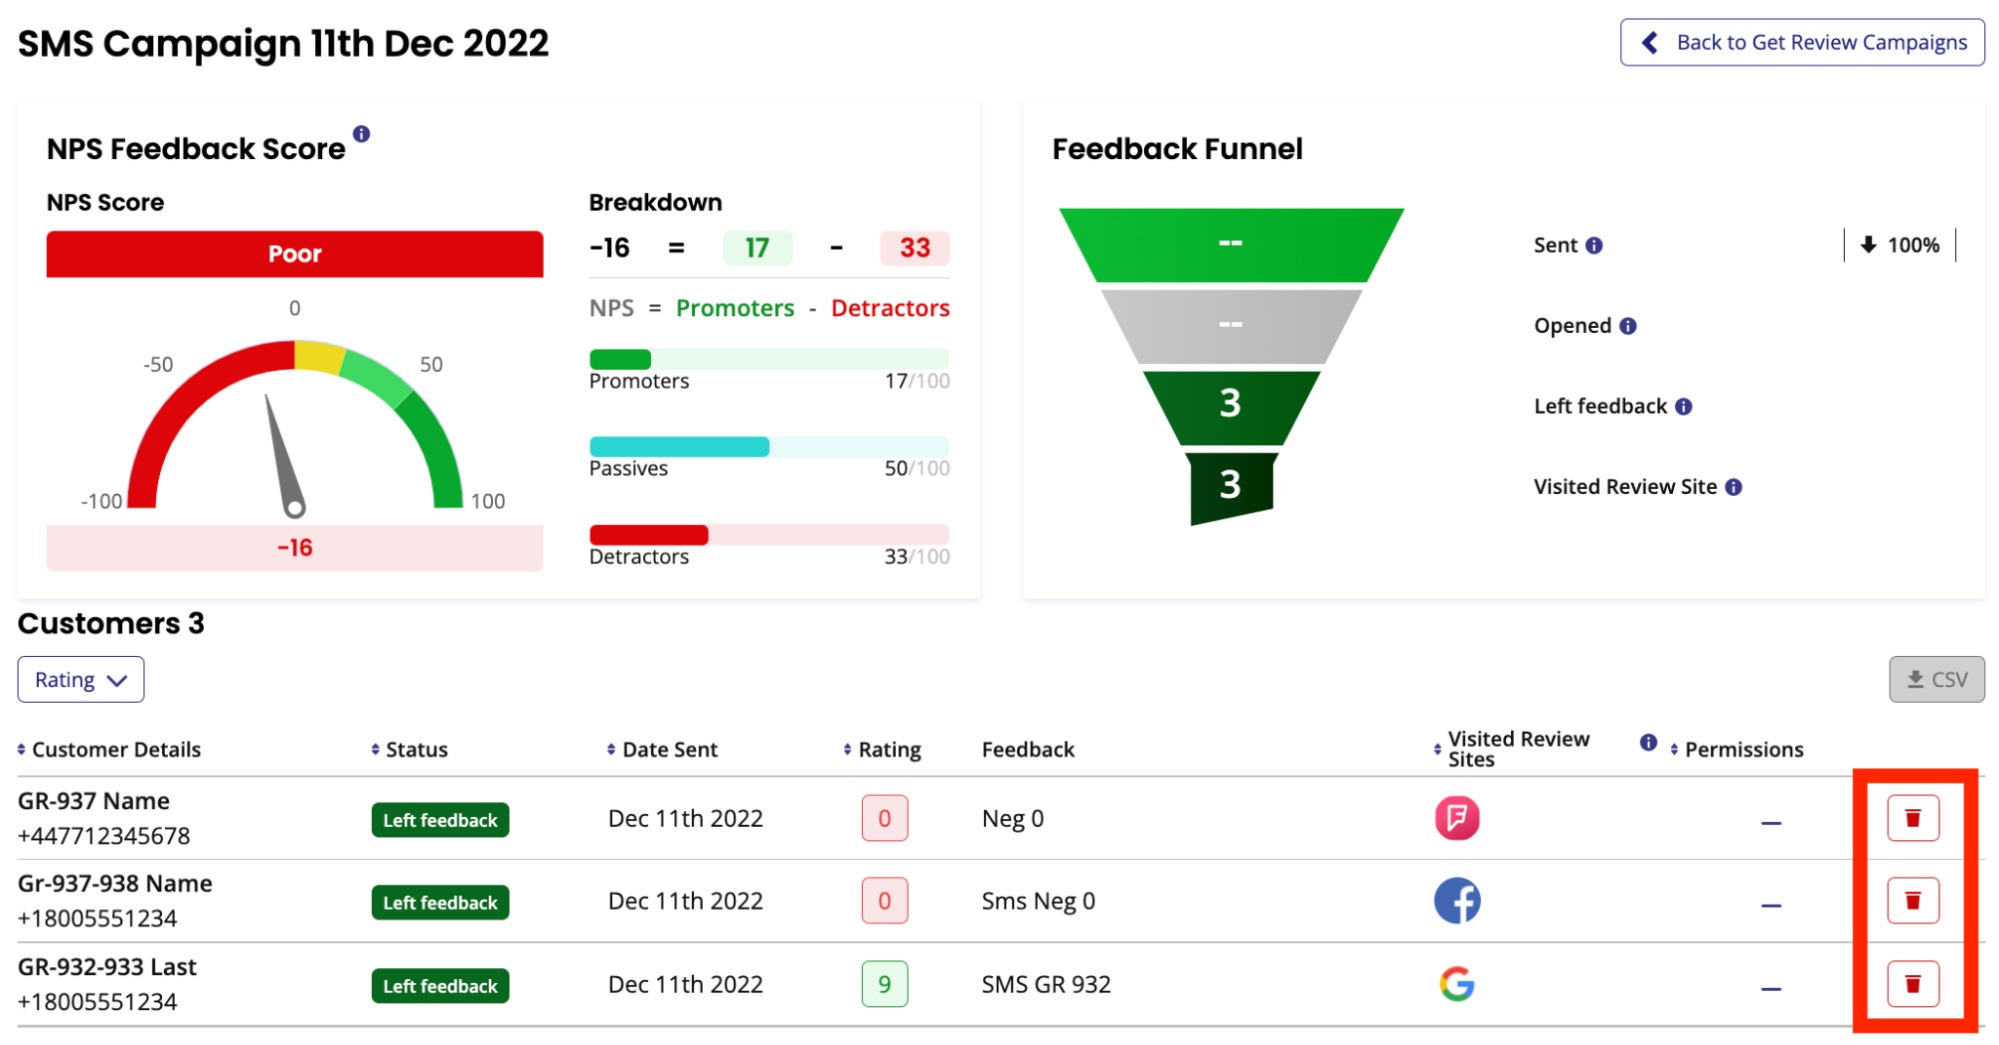The height and width of the screenshot is (1045, 1999).
Task: Show info tooltip for Left feedback funnel stage
Action: click(x=1683, y=406)
